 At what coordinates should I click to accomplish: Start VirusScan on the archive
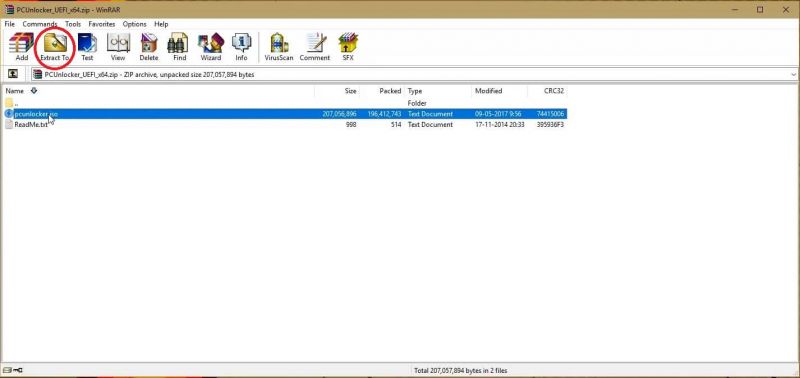(279, 47)
